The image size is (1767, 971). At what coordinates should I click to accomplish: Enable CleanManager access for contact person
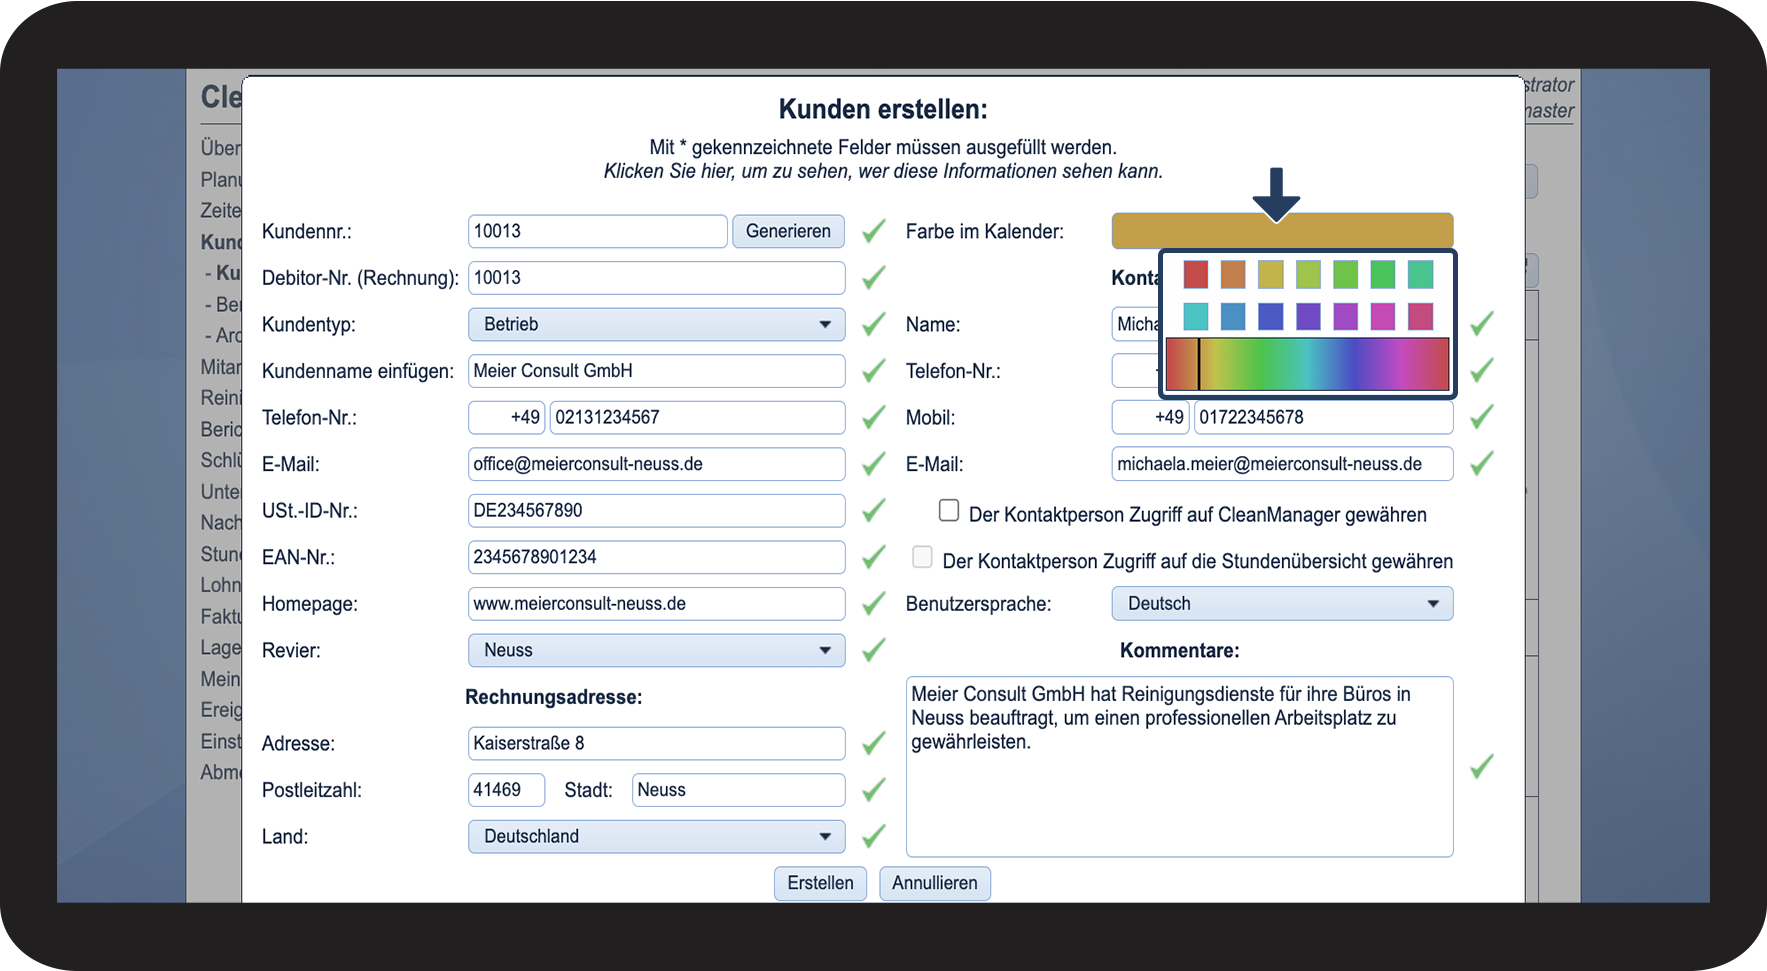tap(949, 510)
